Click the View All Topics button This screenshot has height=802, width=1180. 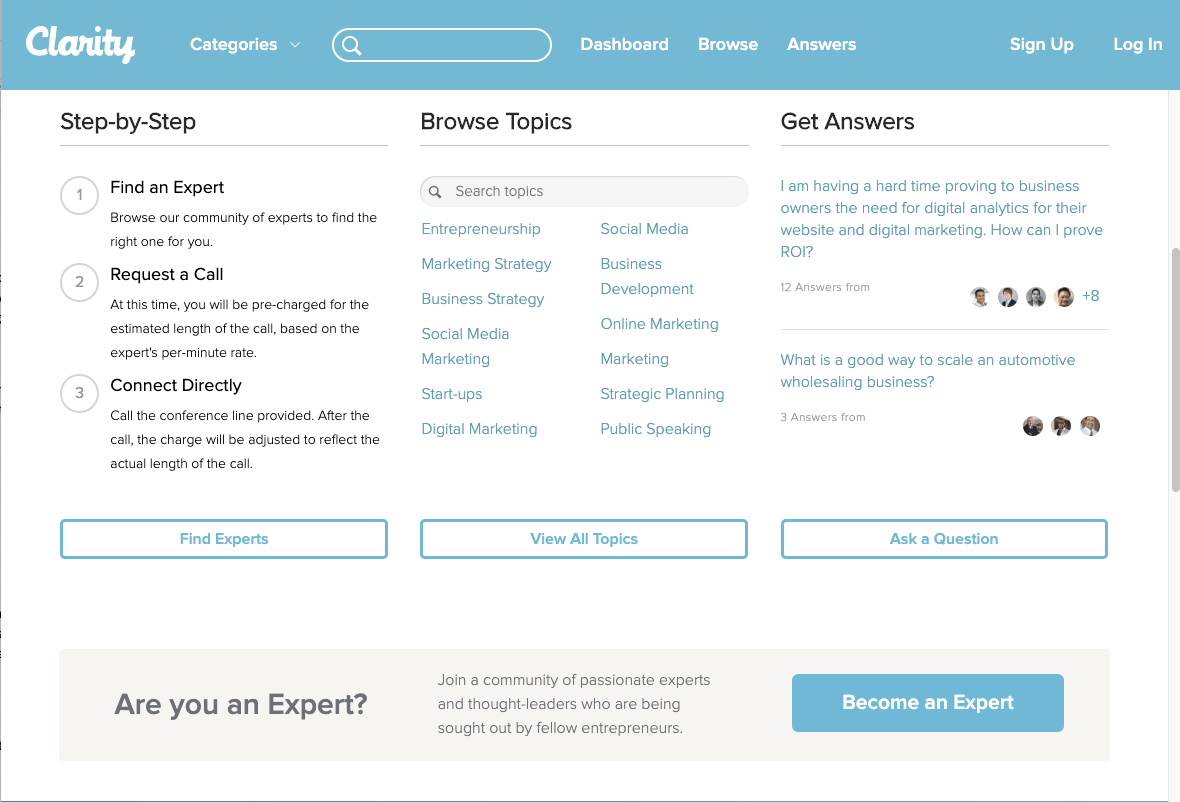click(584, 539)
